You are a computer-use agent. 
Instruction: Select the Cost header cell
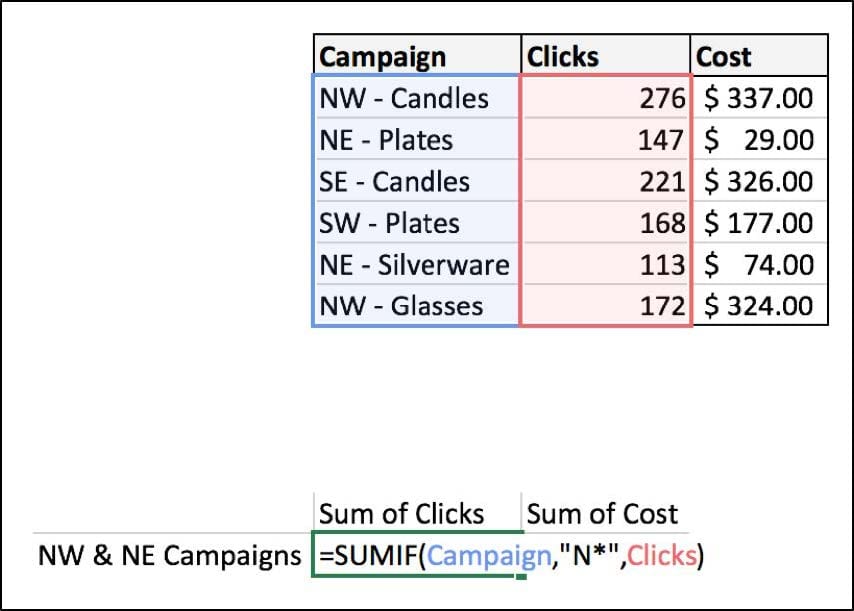click(x=759, y=56)
